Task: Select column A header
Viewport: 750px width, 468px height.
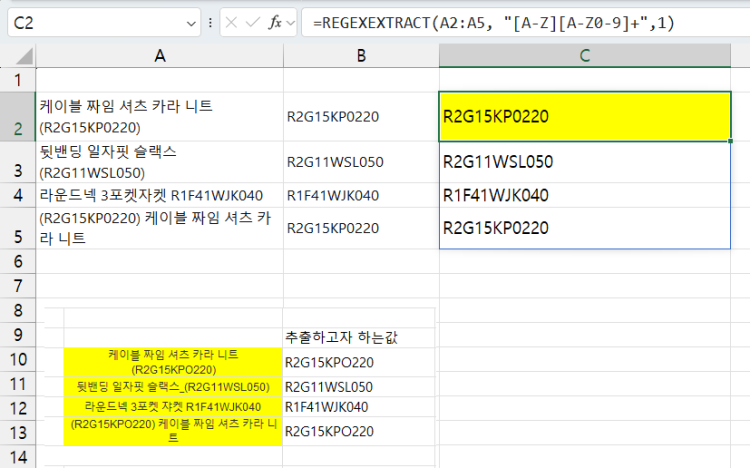Action: click(160, 56)
